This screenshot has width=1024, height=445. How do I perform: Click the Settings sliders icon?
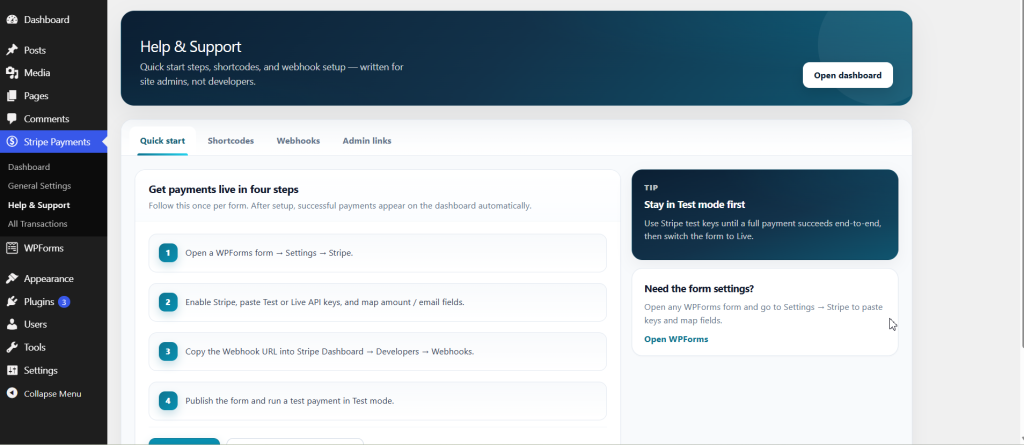tap(12, 371)
